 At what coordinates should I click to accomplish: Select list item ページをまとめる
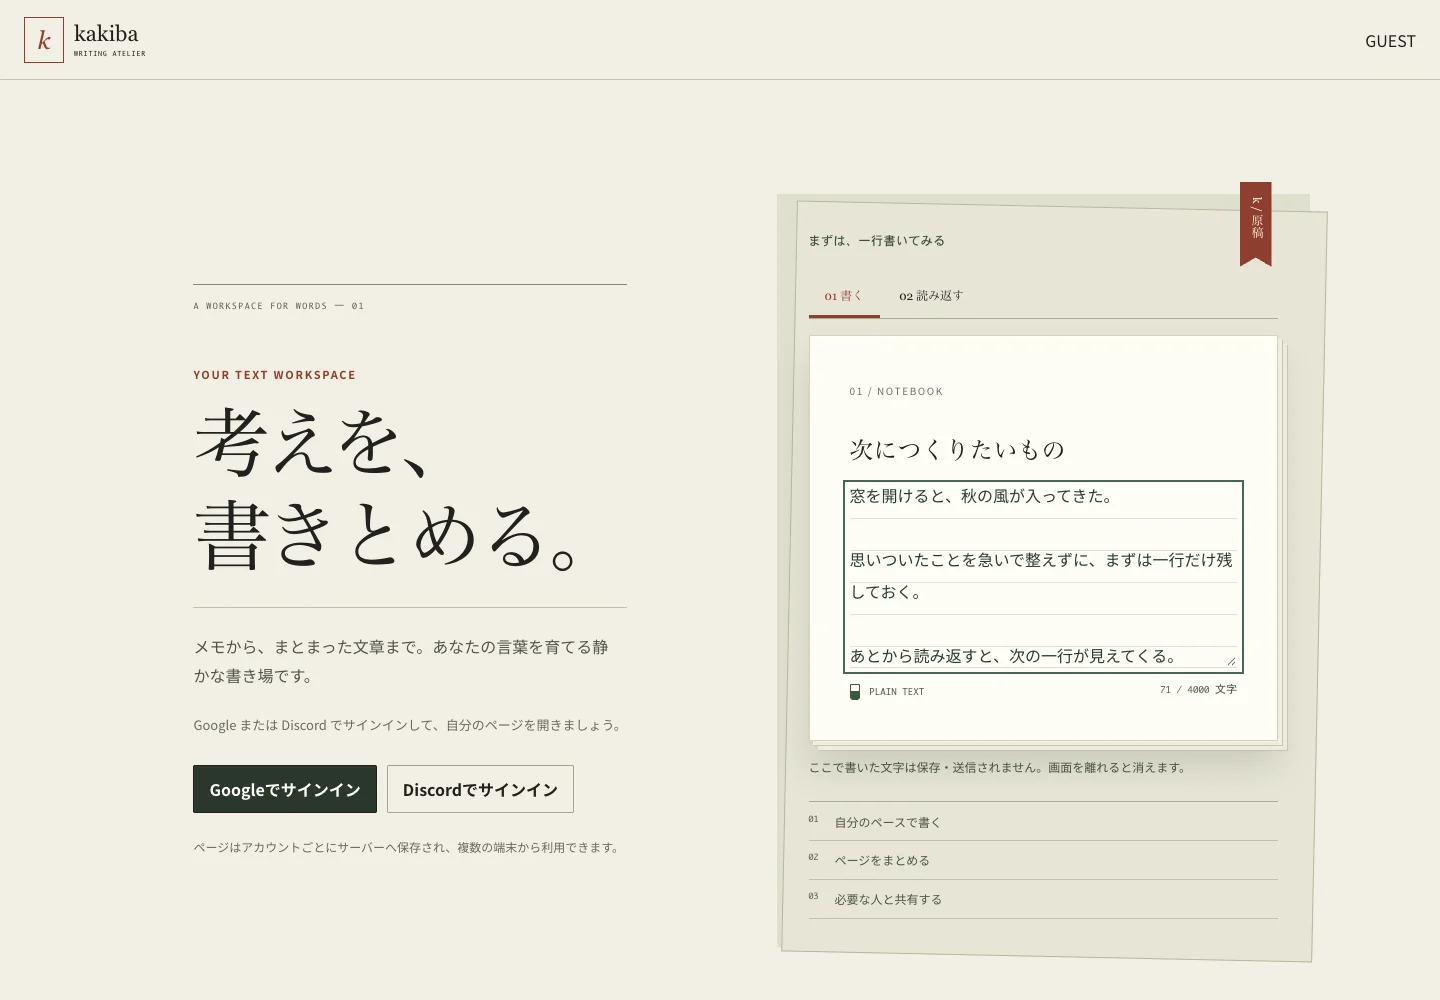tap(1043, 860)
